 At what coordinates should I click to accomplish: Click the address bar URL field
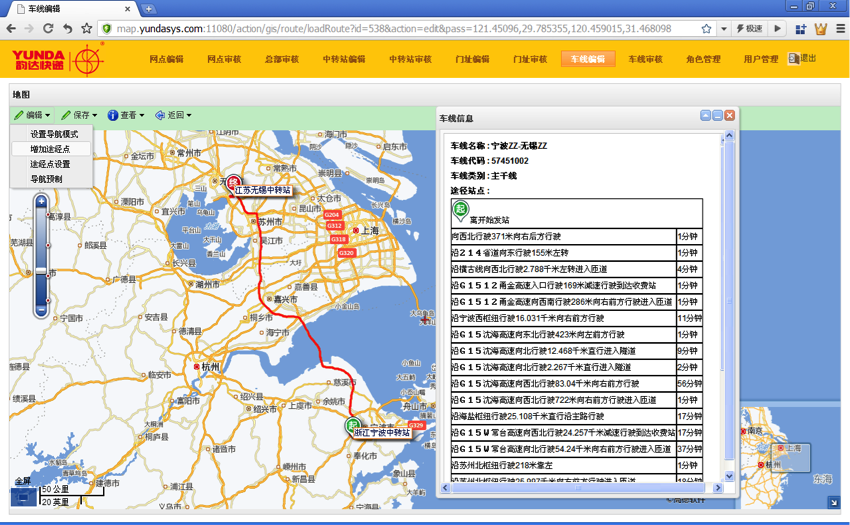(x=394, y=29)
